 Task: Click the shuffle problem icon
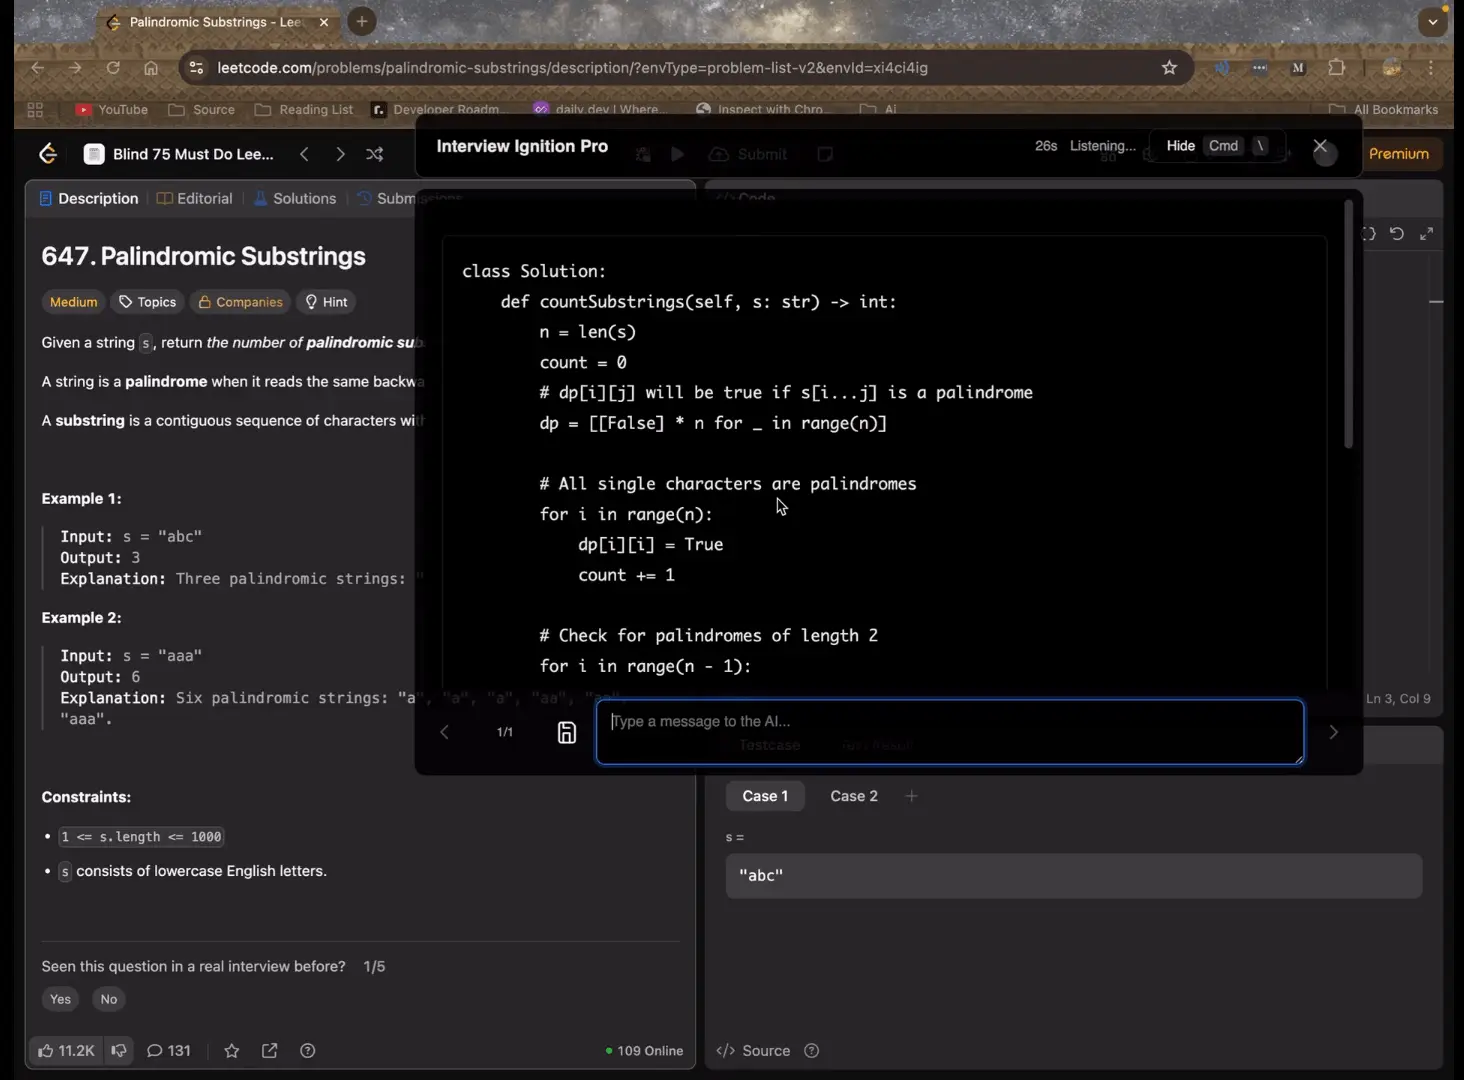(x=375, y=154)
